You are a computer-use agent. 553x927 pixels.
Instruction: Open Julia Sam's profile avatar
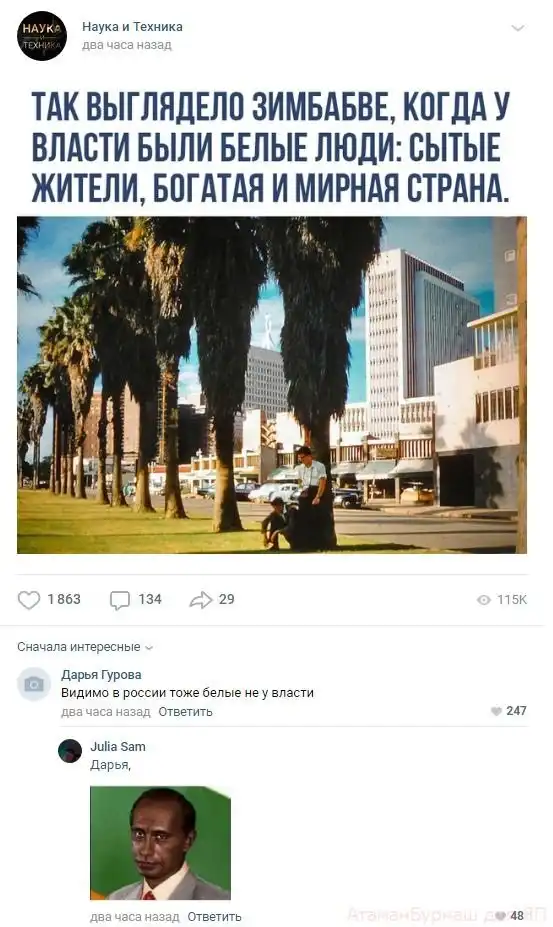click(x=70, y=751)
